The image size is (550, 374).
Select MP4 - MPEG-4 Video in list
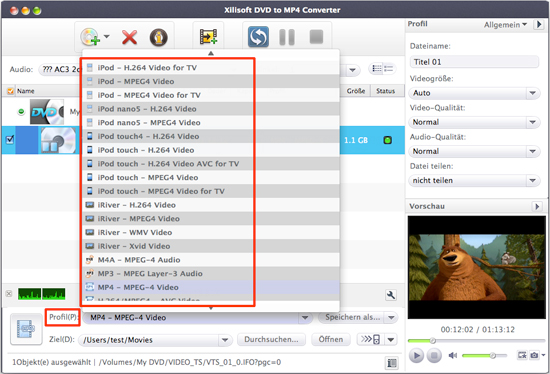pos(210,287)
